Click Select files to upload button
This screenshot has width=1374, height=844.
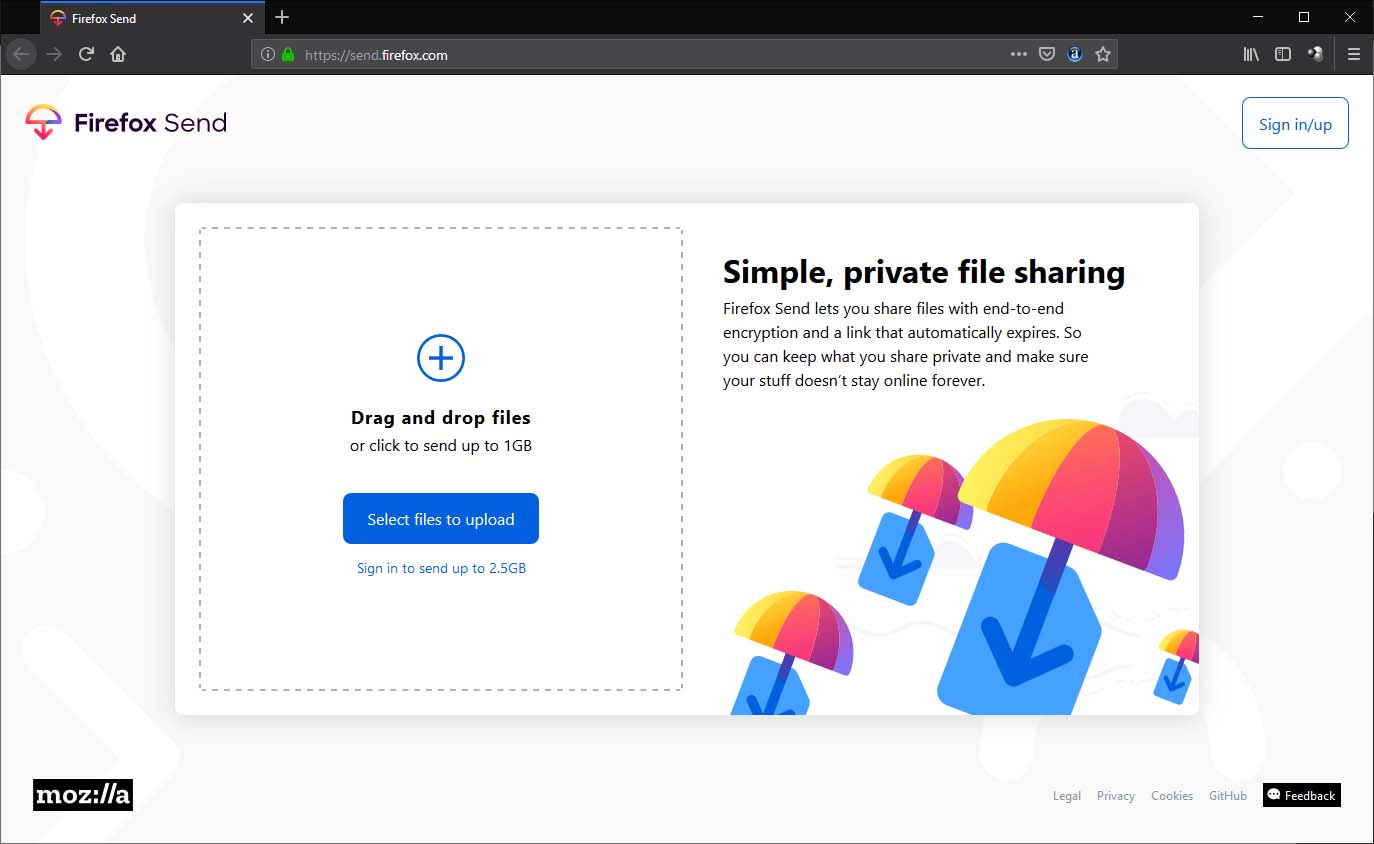point(441,519)
